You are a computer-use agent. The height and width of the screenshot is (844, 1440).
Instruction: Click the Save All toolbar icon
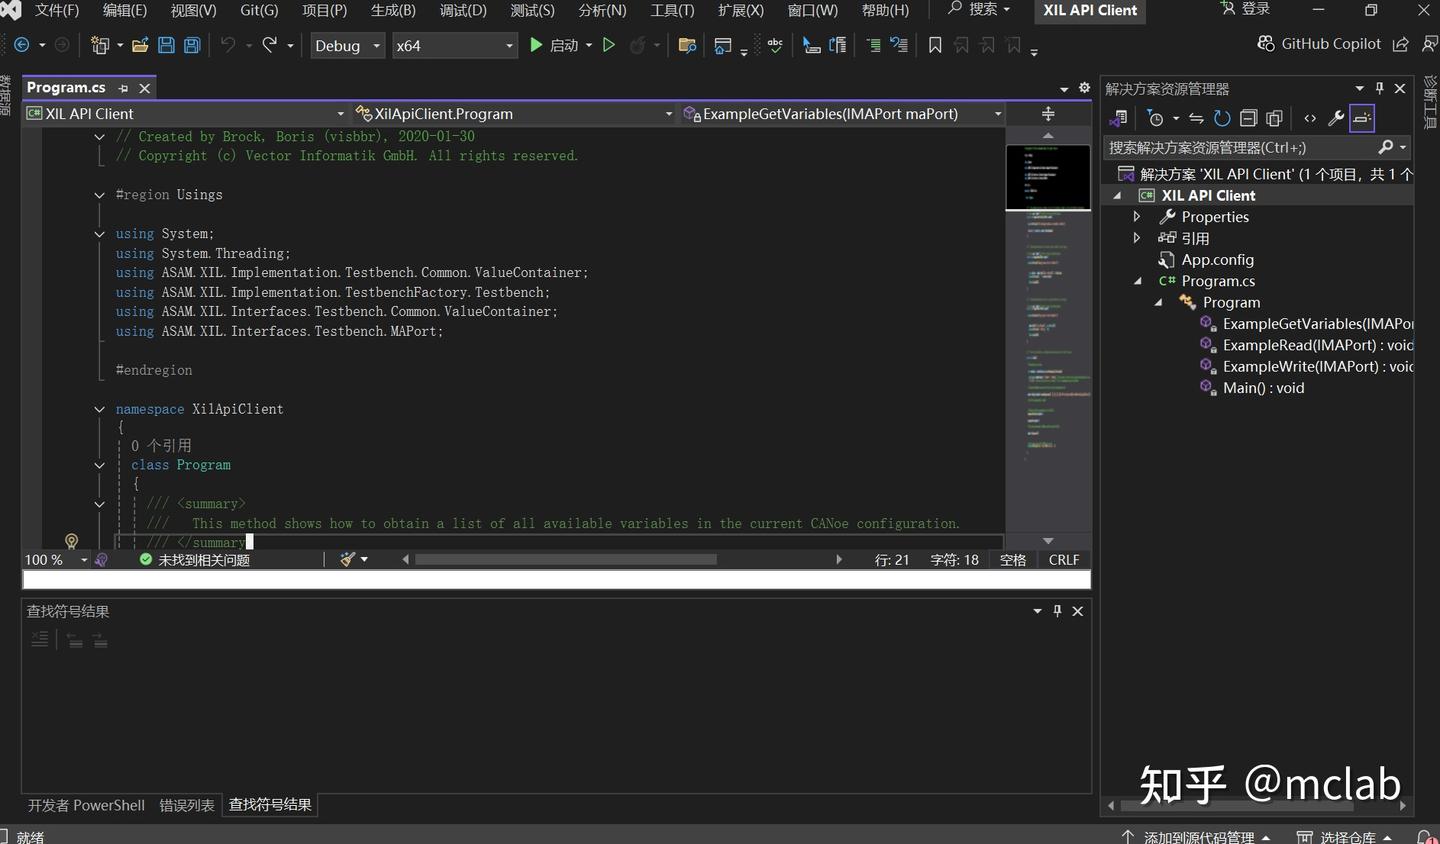point(192,45)
